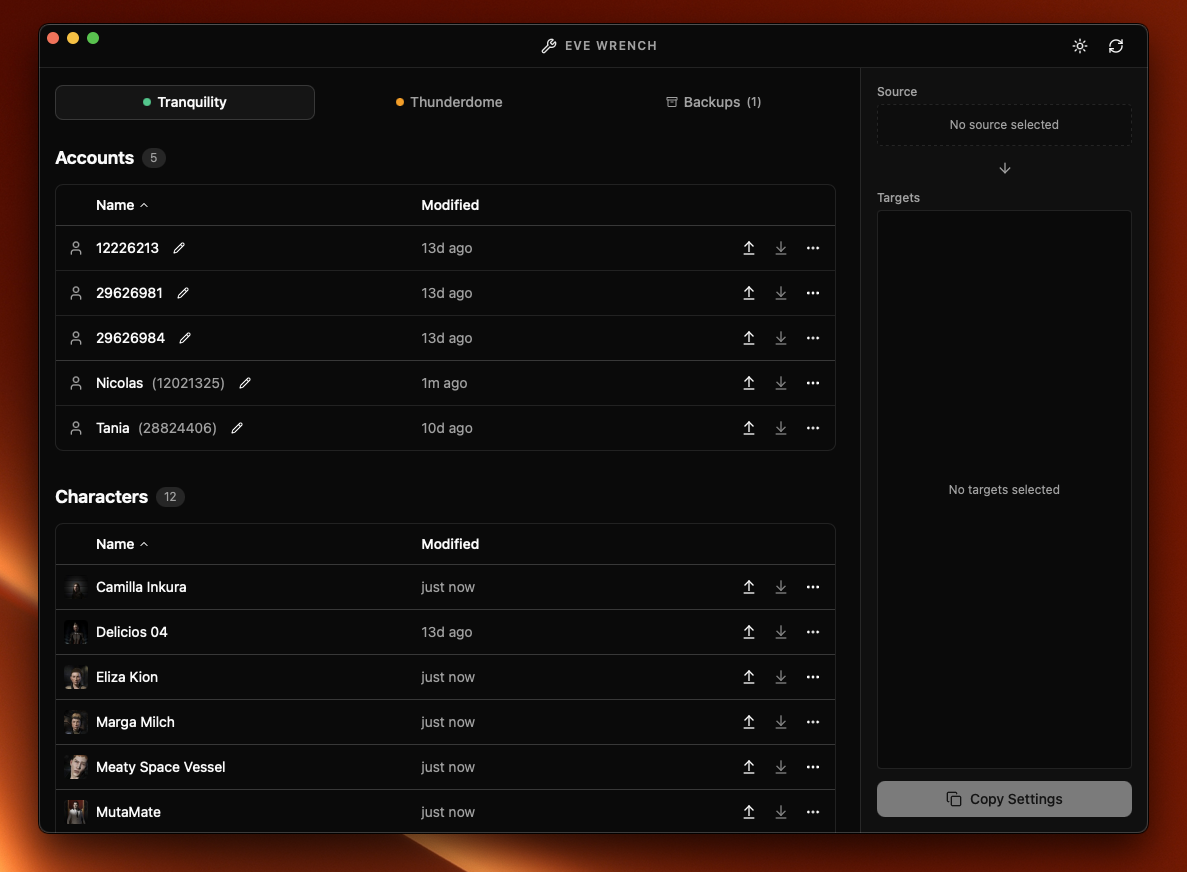1187x872 pixels.
Task: Edit alias for account 12226213
Action: [x=179, y=248]
